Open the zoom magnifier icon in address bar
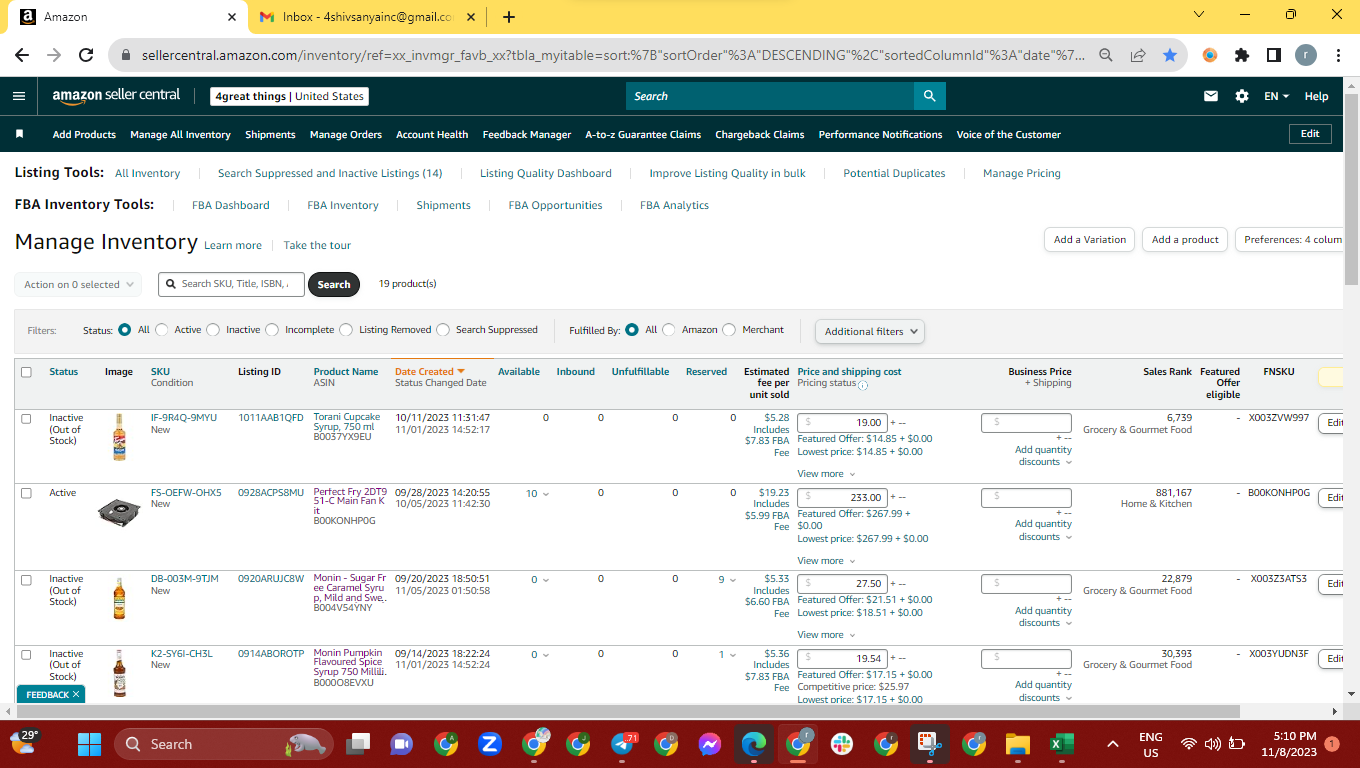The image size is (1360, 768). pos(1106,56)
